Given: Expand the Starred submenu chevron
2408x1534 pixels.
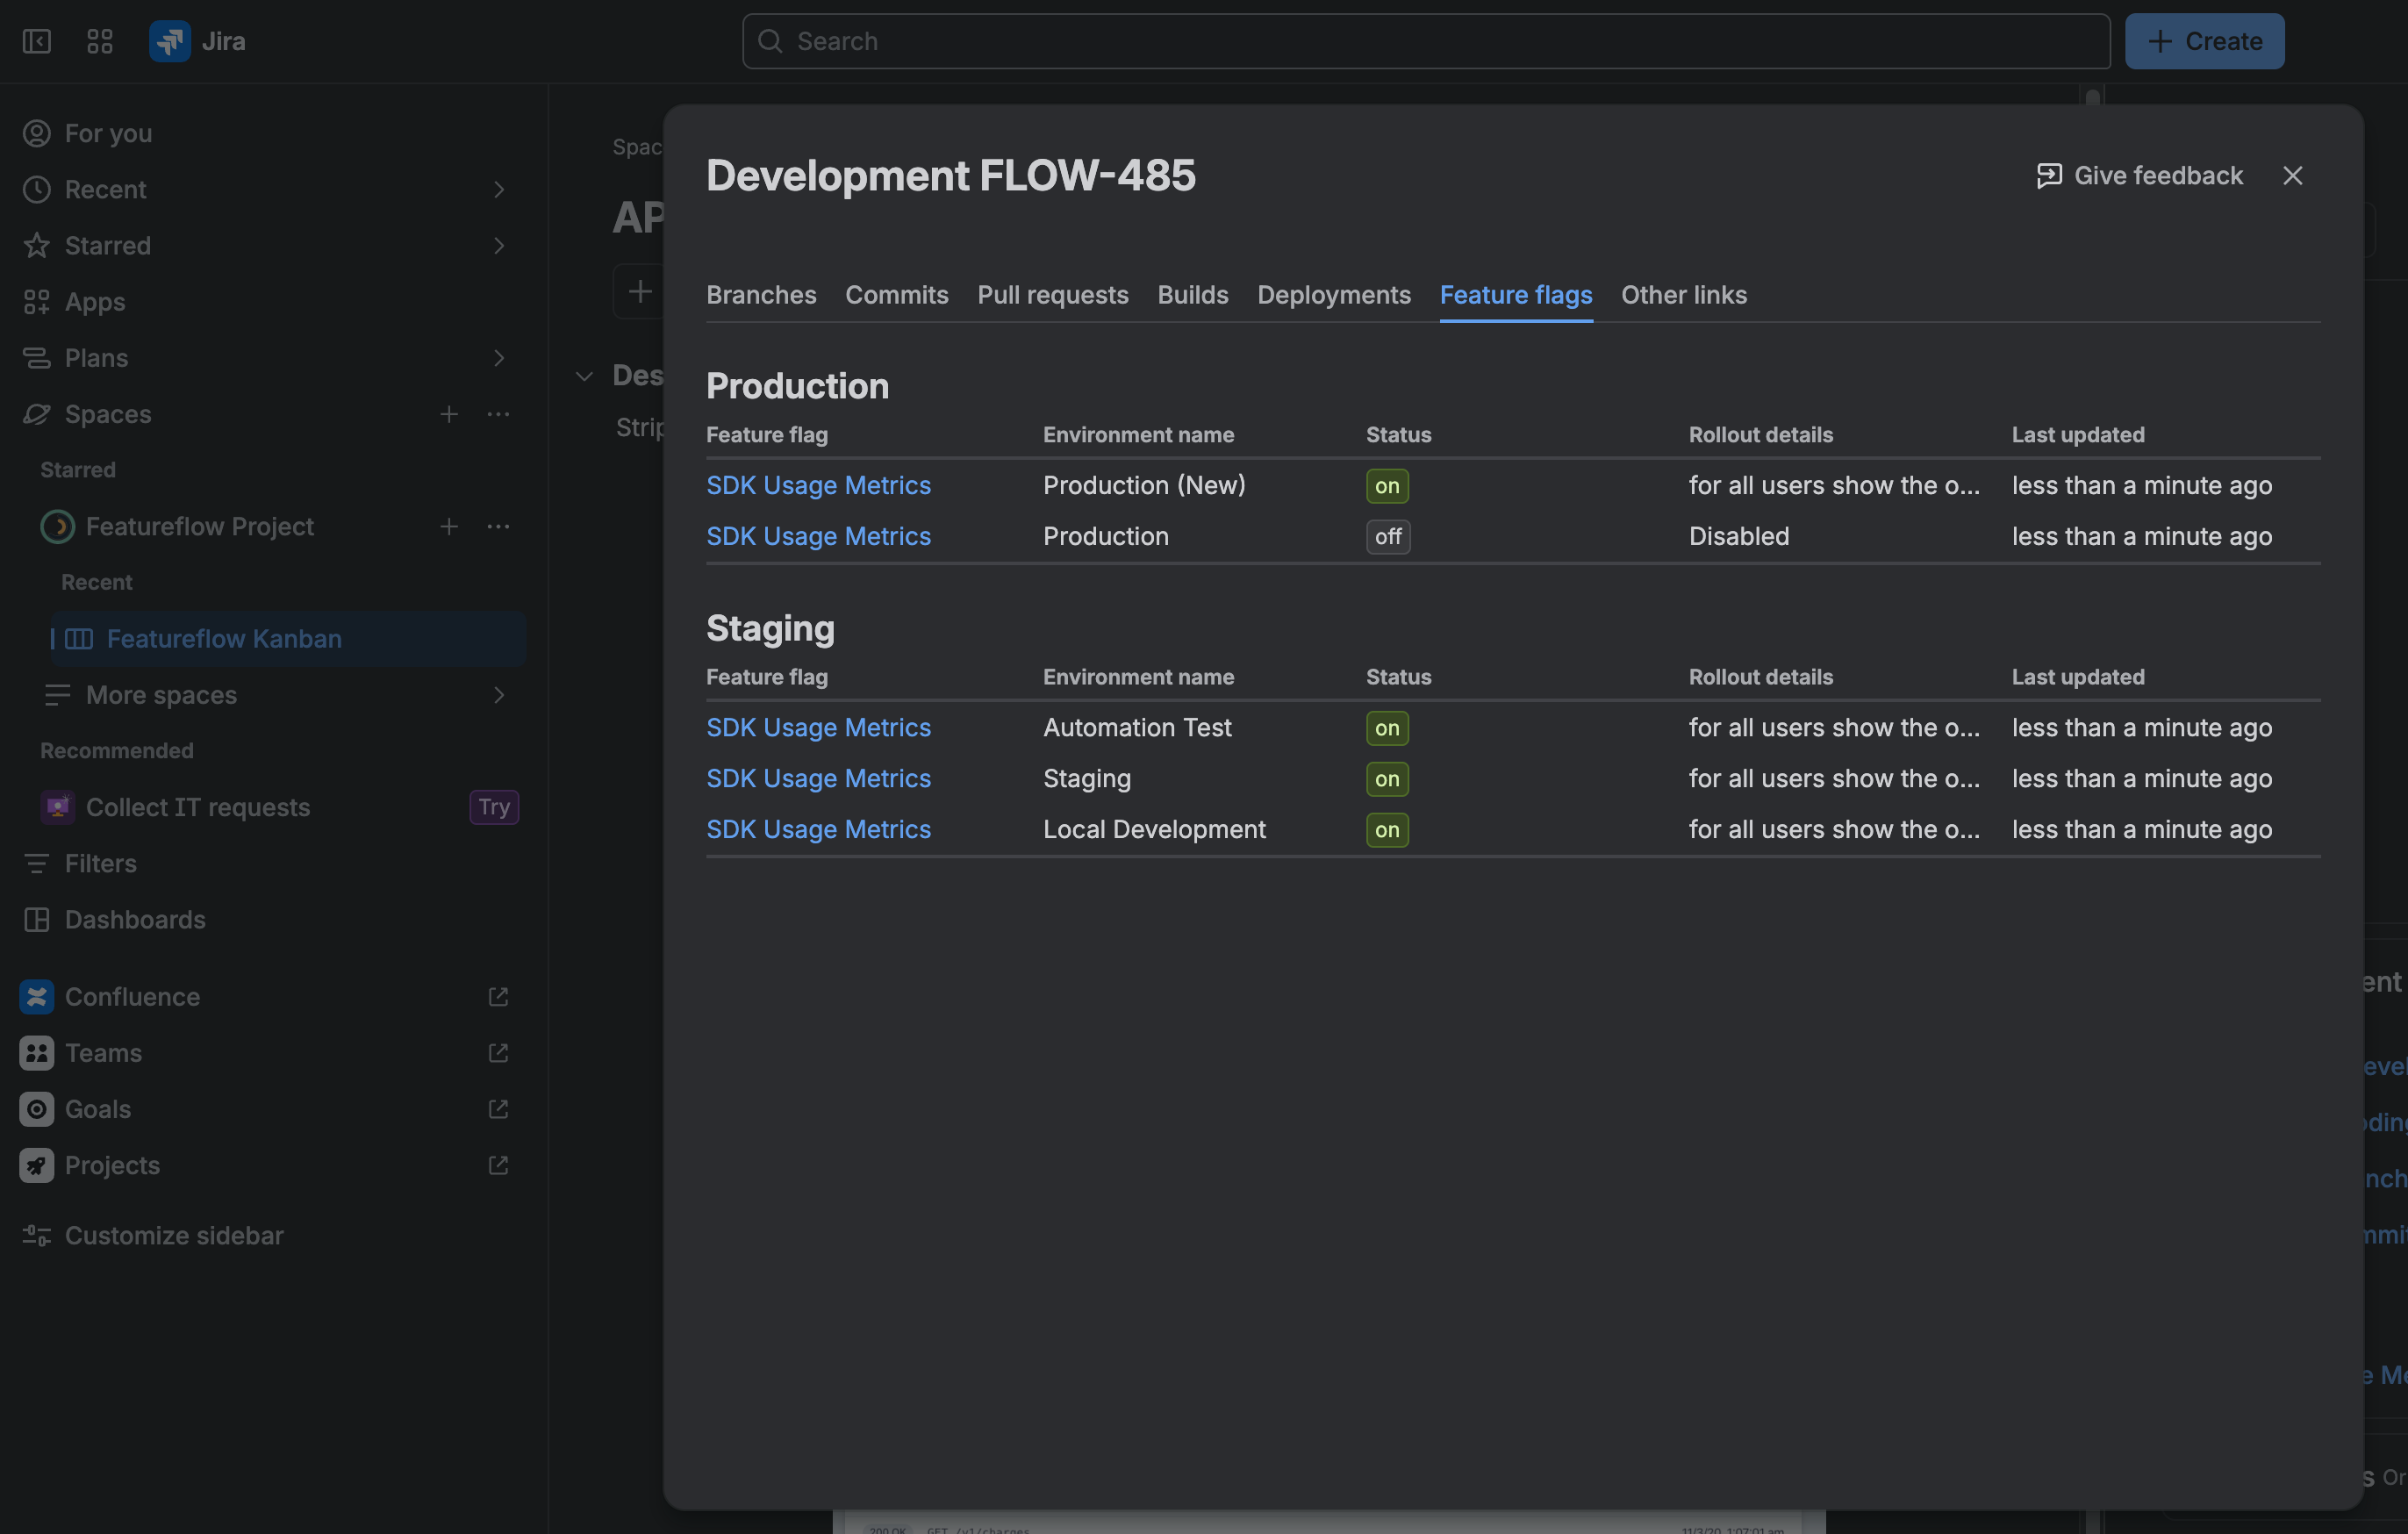Looking at the screenshot, I should [498, 245].
